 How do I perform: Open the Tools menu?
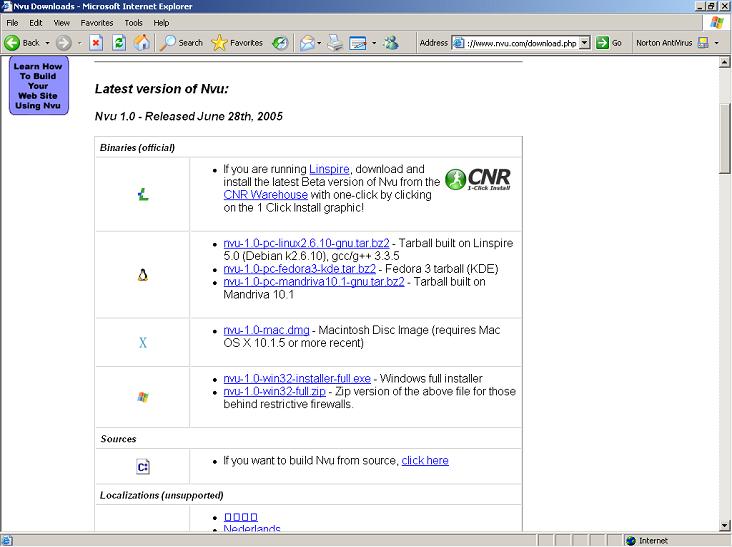point(134,22)
